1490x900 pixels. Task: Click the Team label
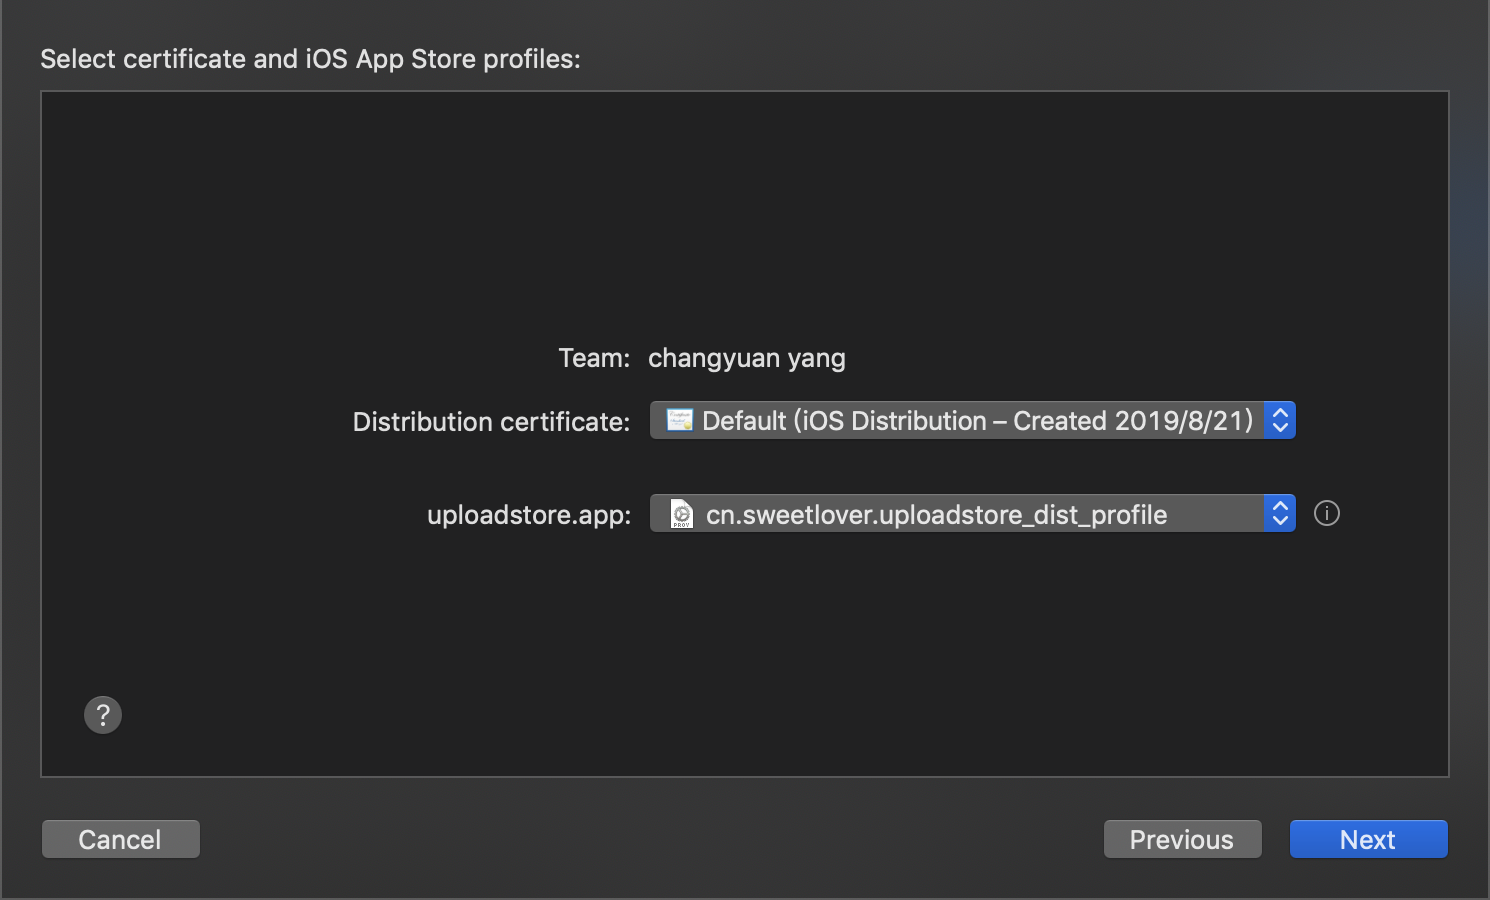594,358
